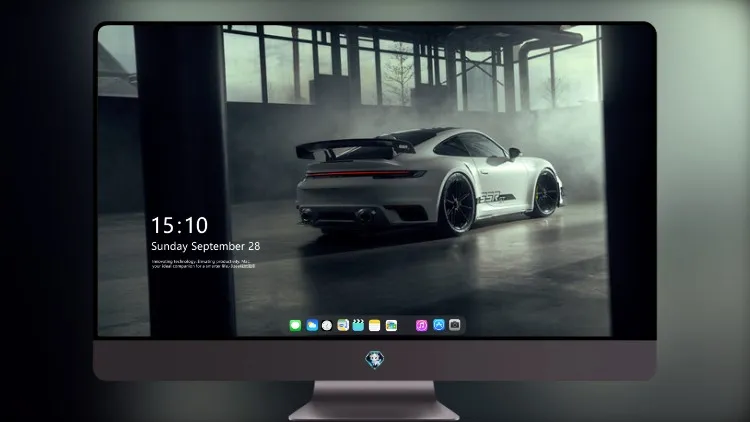Open the green Messages dock icon
Screen dimensions: 750x422
coord(295,326)
